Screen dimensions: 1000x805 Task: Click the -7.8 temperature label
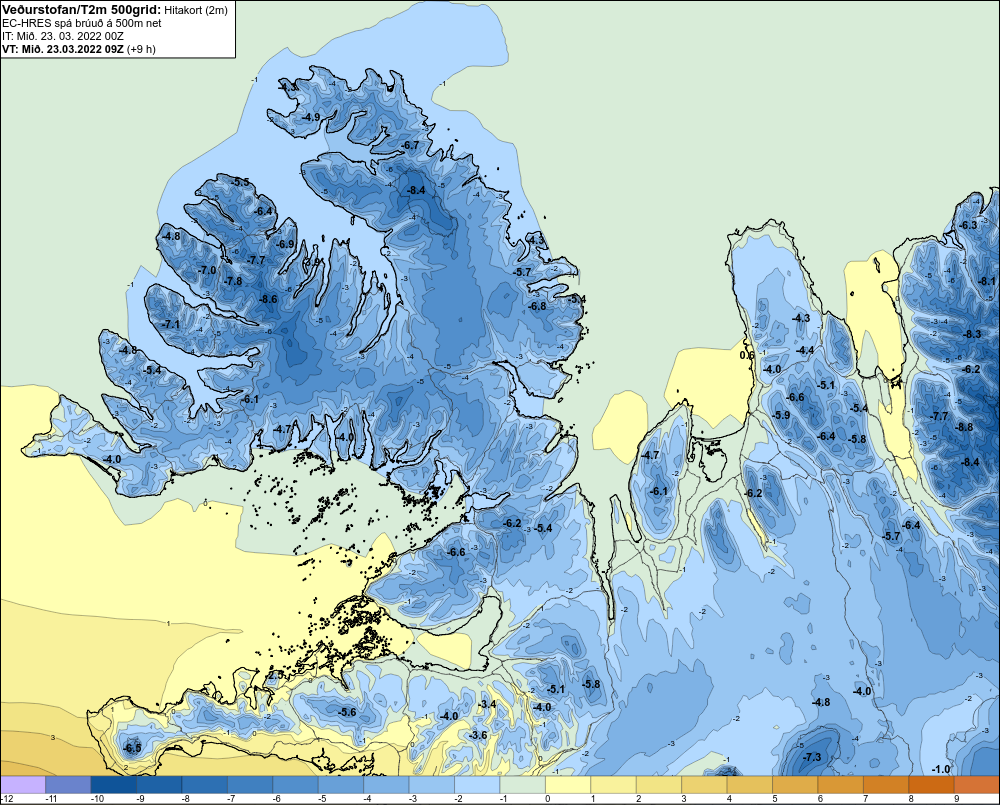point(233,281)
